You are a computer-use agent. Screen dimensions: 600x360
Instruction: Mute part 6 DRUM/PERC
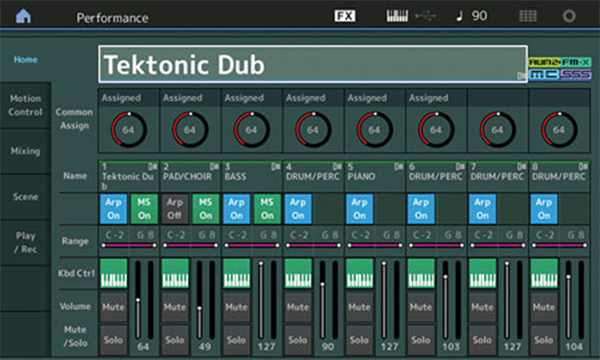coord(421,307)
